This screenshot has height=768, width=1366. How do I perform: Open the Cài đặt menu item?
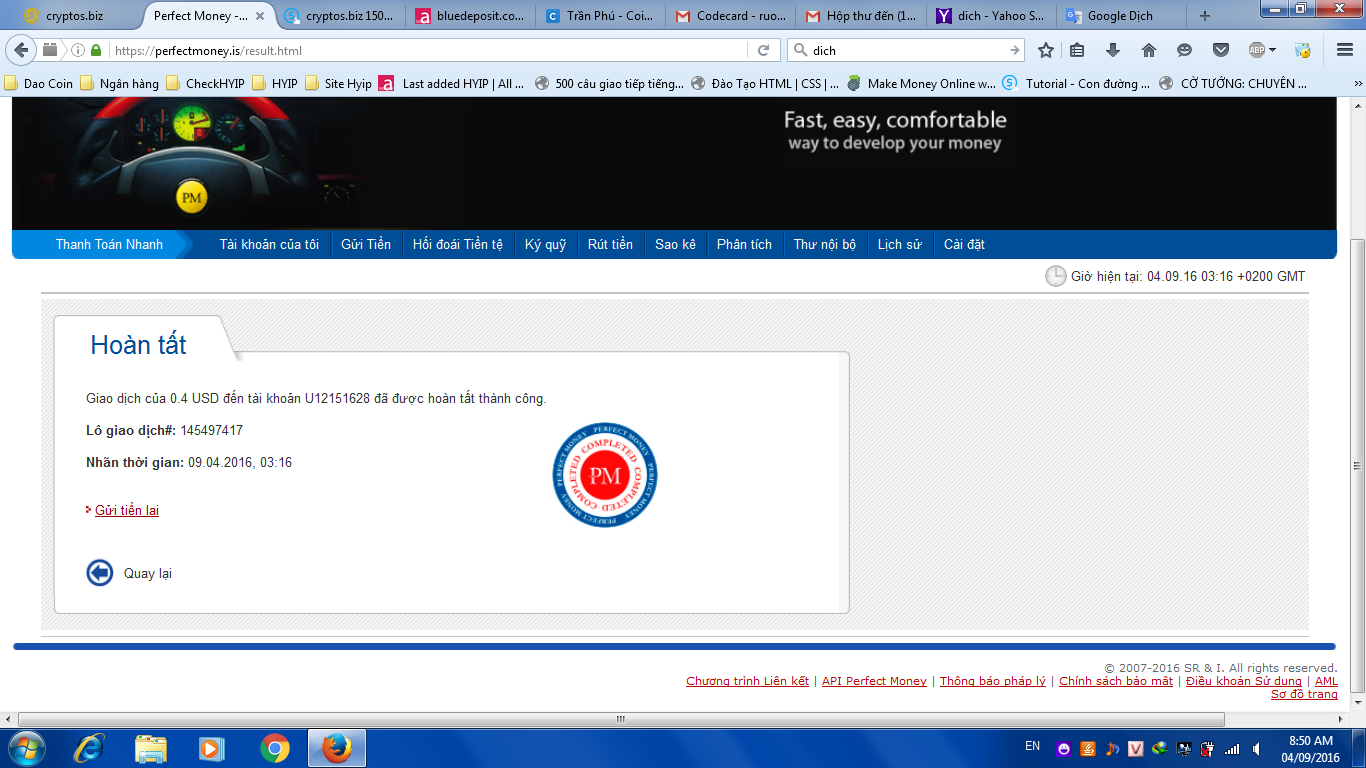(964, 244)
